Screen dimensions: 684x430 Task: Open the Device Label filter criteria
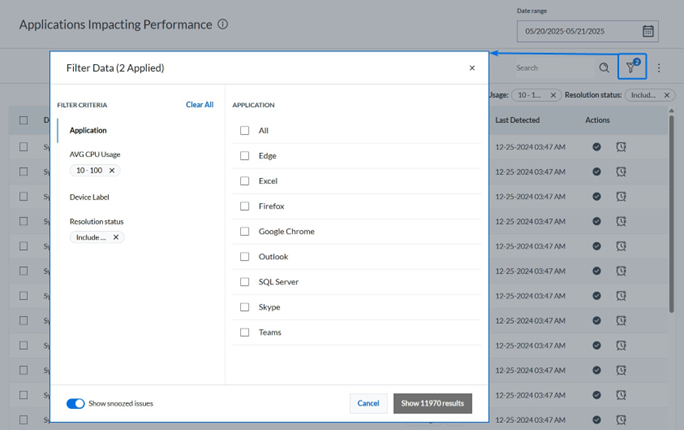[89, 197]
